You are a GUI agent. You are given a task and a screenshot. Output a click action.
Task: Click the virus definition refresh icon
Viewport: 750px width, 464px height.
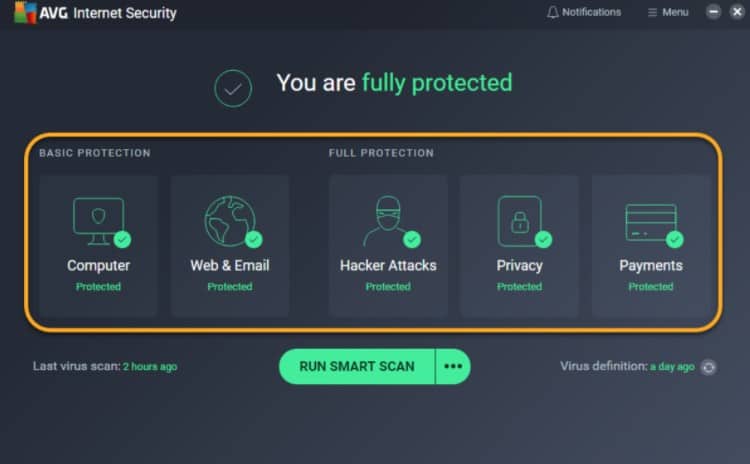tap(708, 367)
